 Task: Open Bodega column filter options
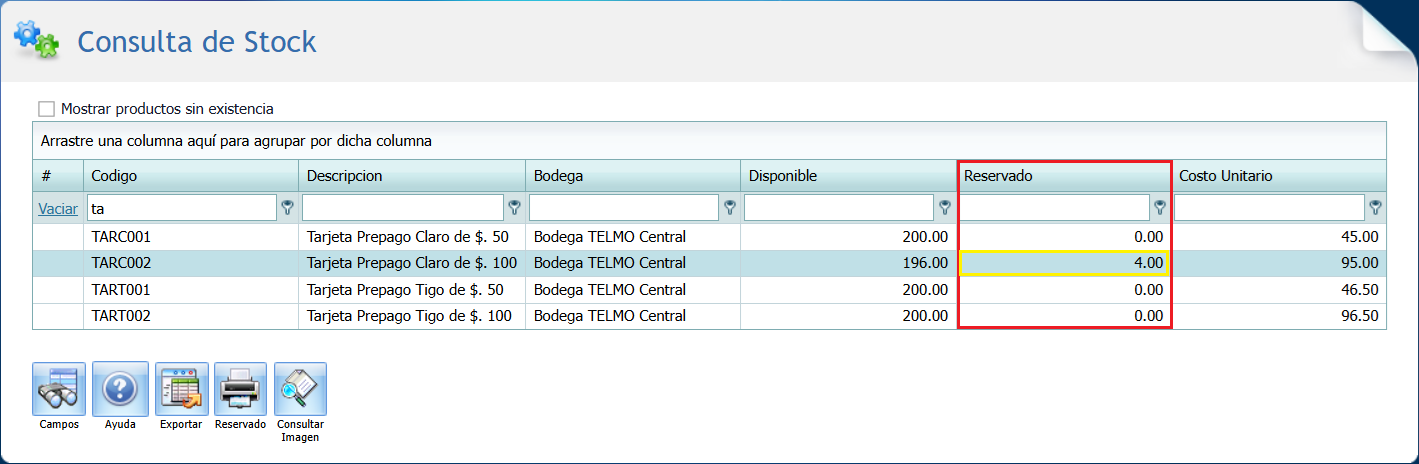point(730,208)
